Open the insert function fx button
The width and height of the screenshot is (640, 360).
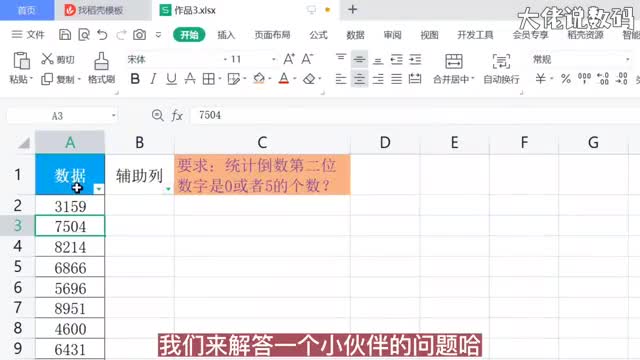(177, 116)
